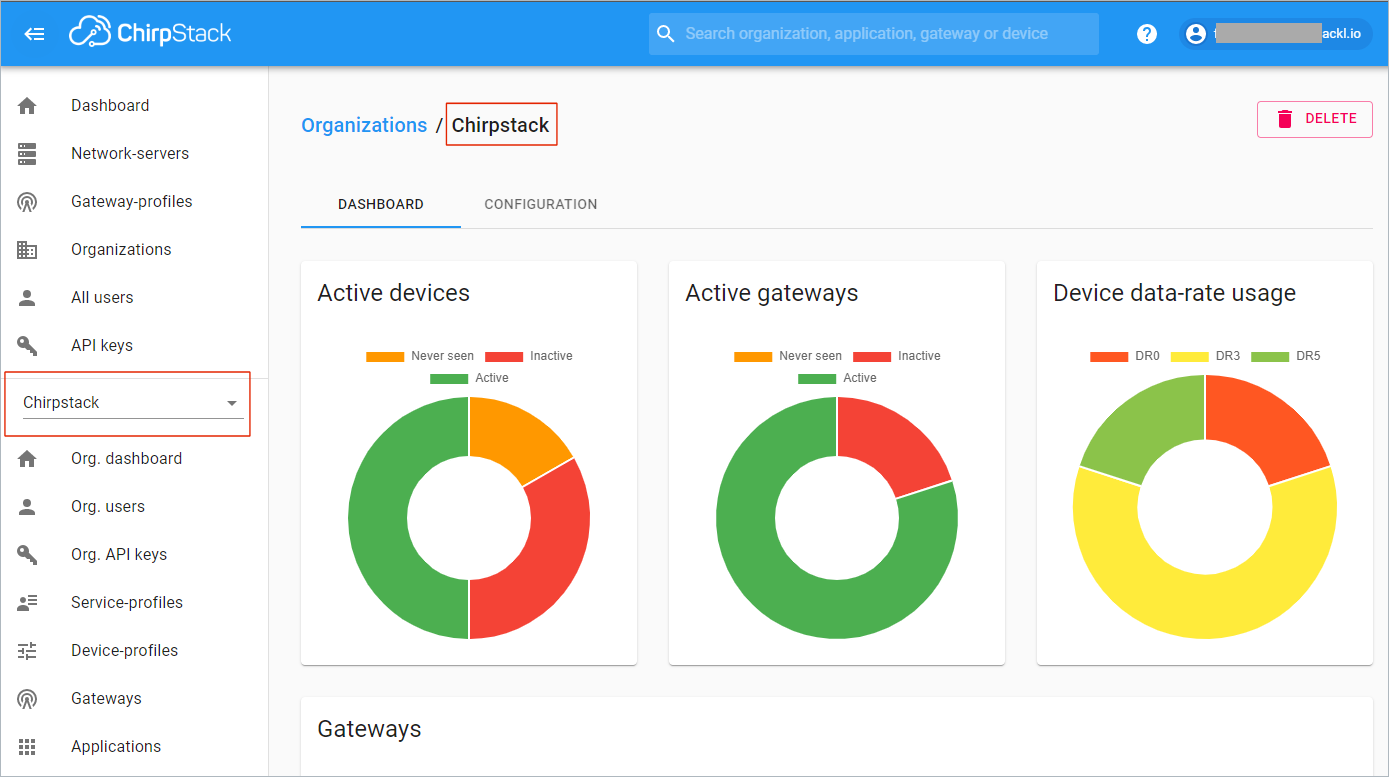Open the help question mark icon

pyautogui.click(x=1147, y=34)
